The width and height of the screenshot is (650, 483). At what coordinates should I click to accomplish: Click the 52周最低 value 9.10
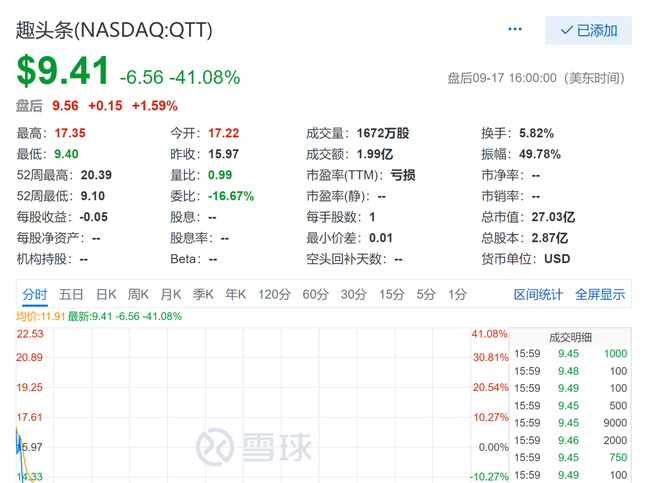[93, 196]
